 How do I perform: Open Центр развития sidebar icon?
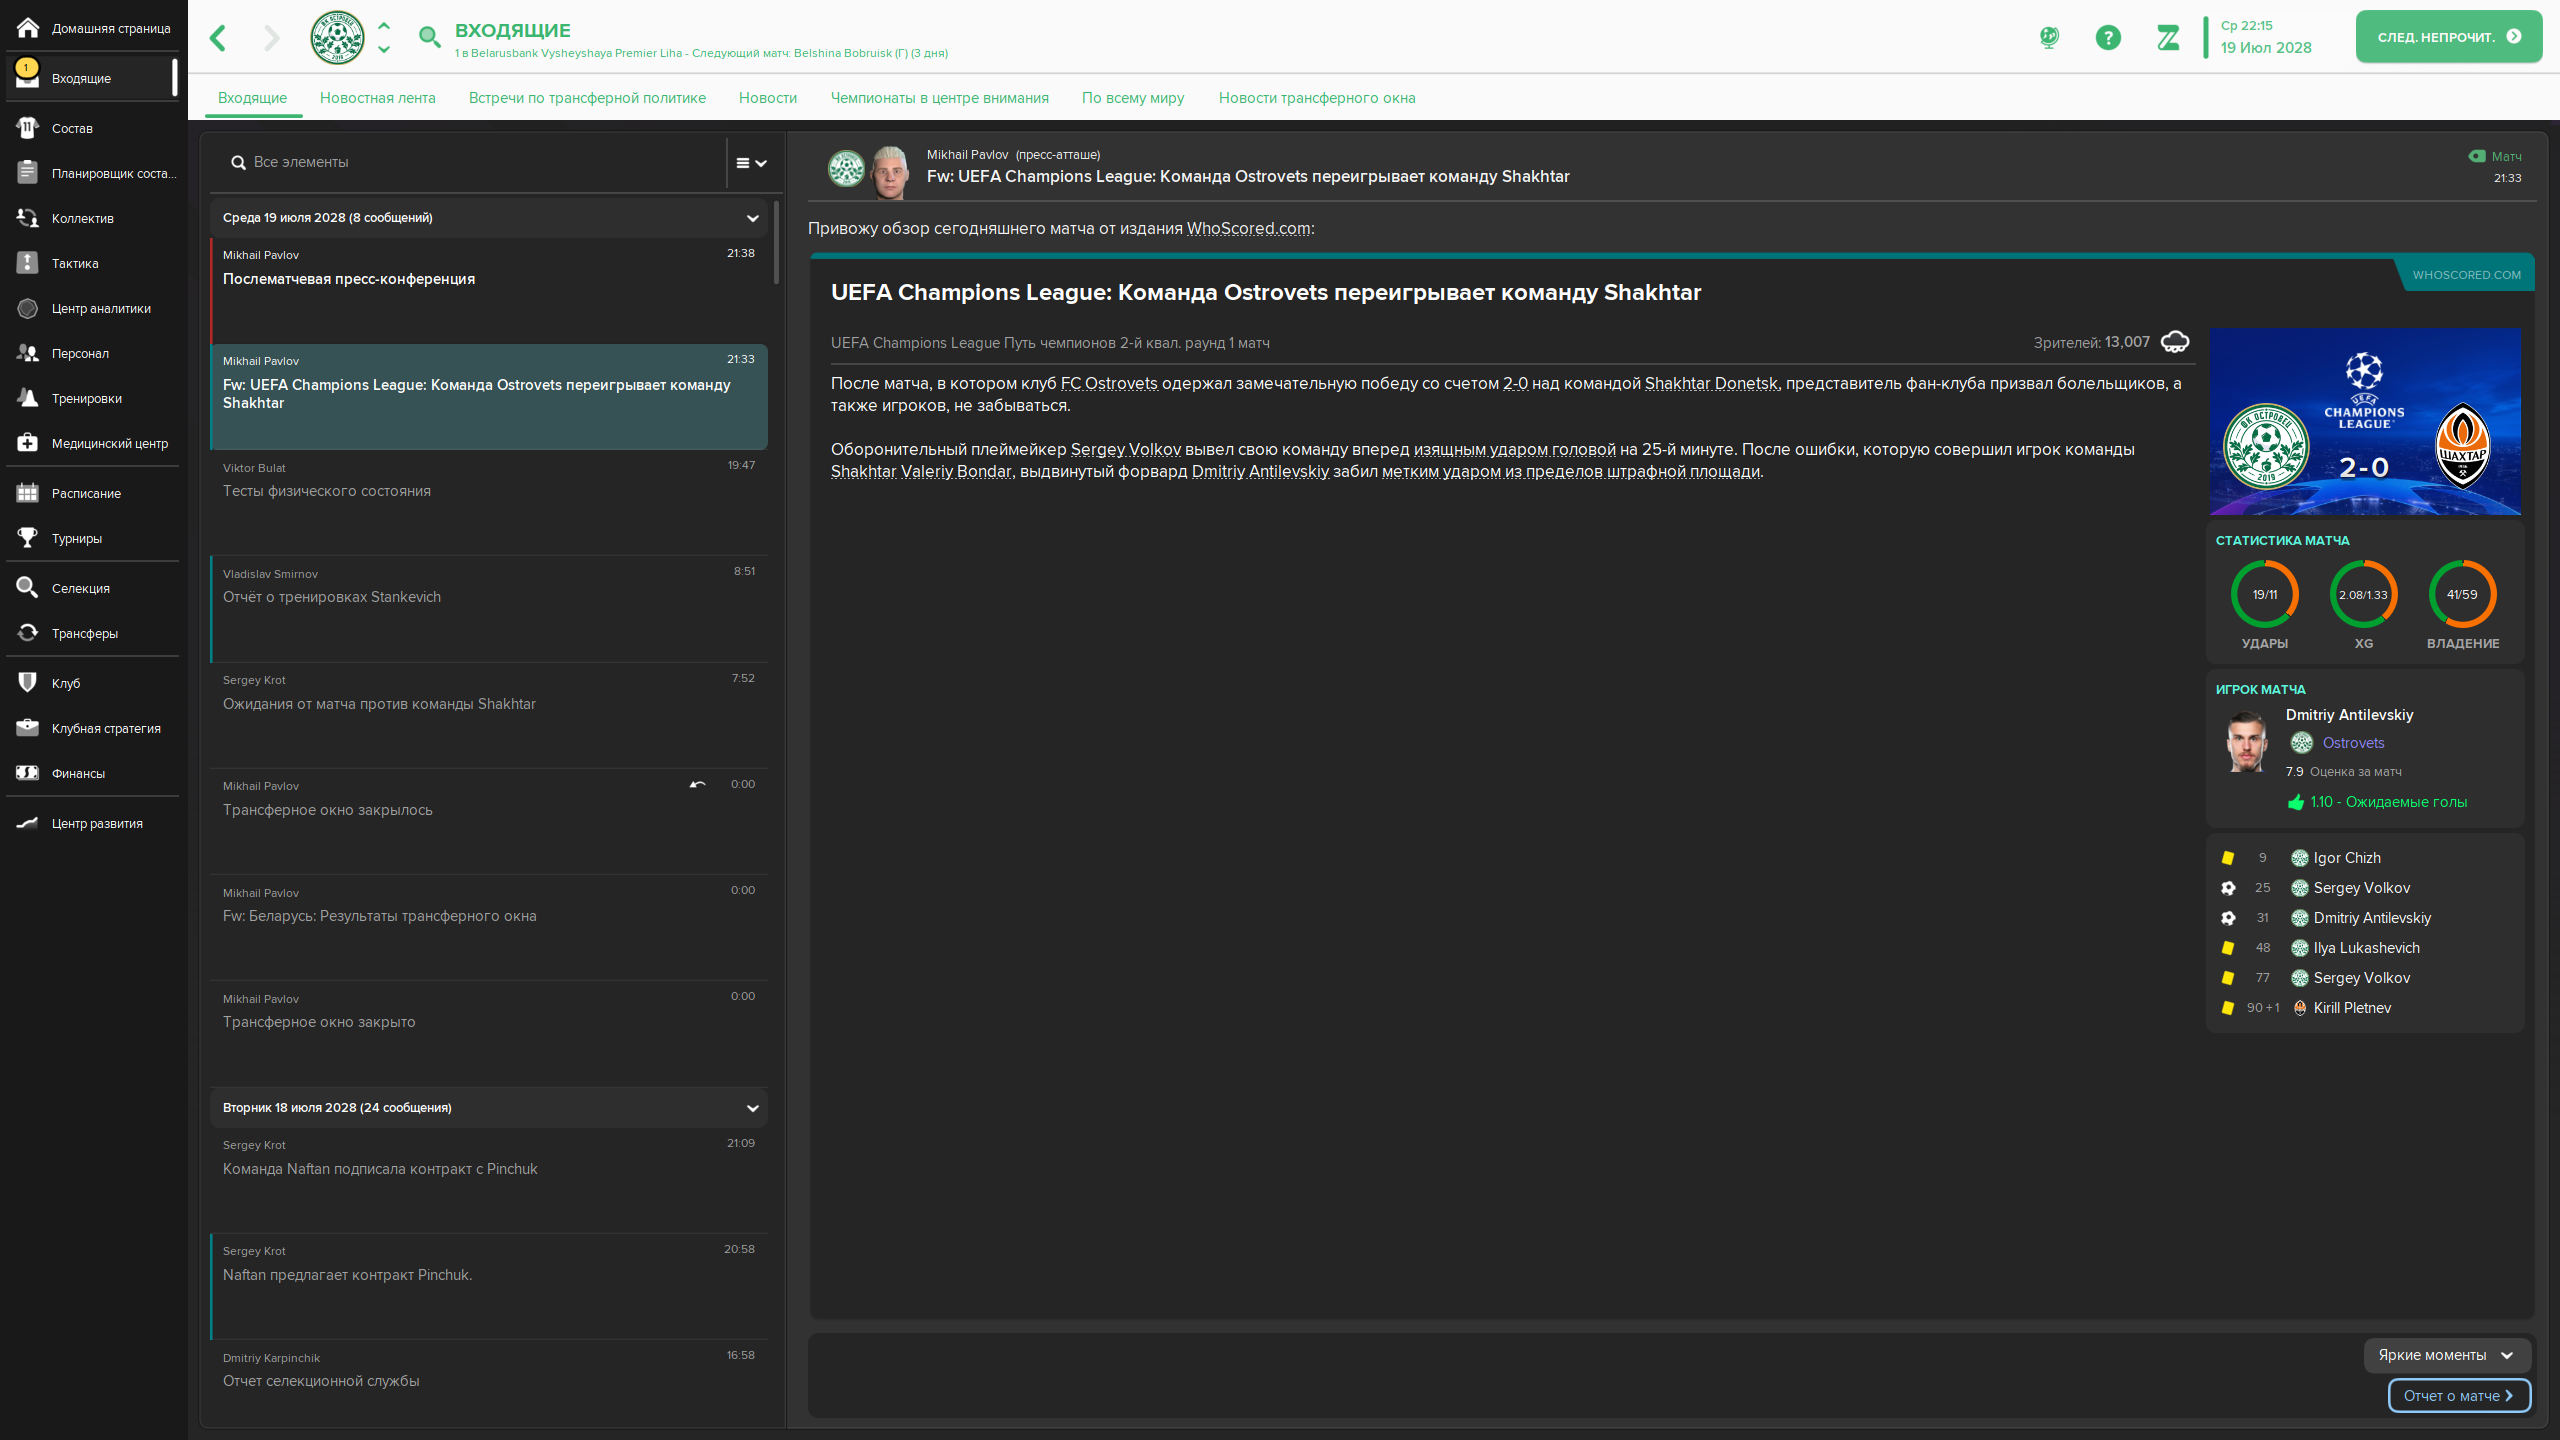point(28,823)
